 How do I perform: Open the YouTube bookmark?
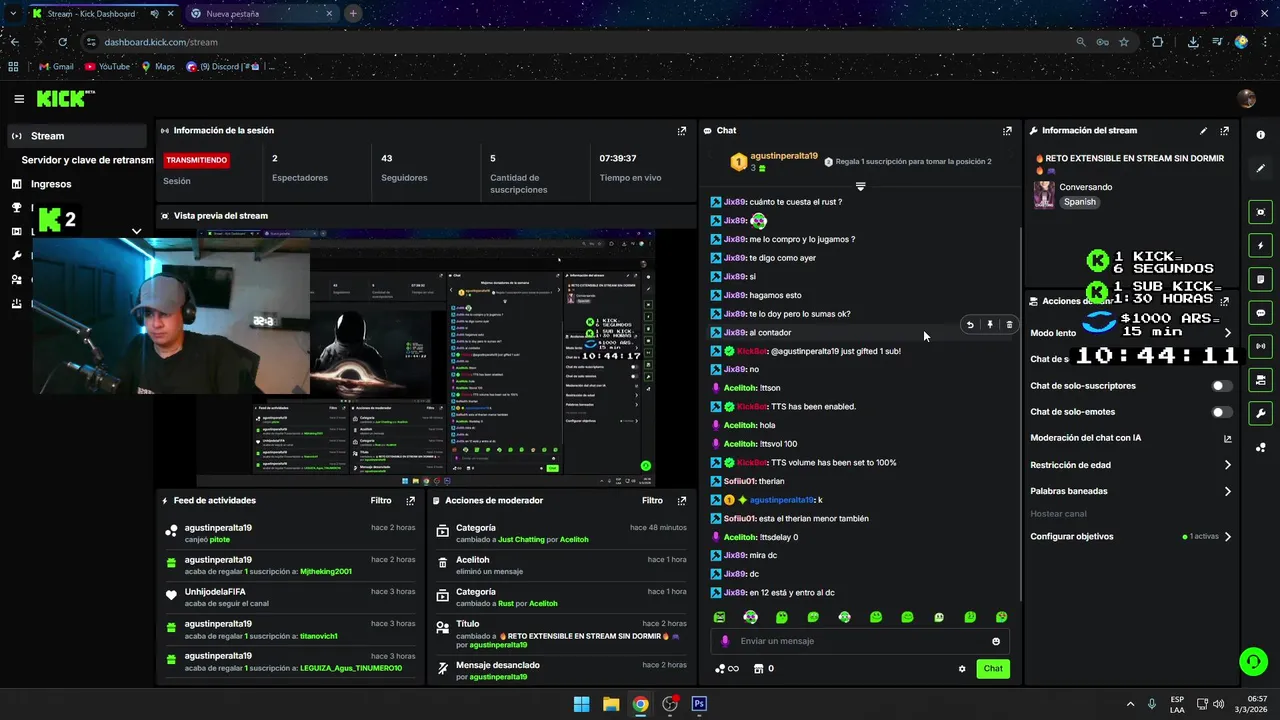coord(107,67)
